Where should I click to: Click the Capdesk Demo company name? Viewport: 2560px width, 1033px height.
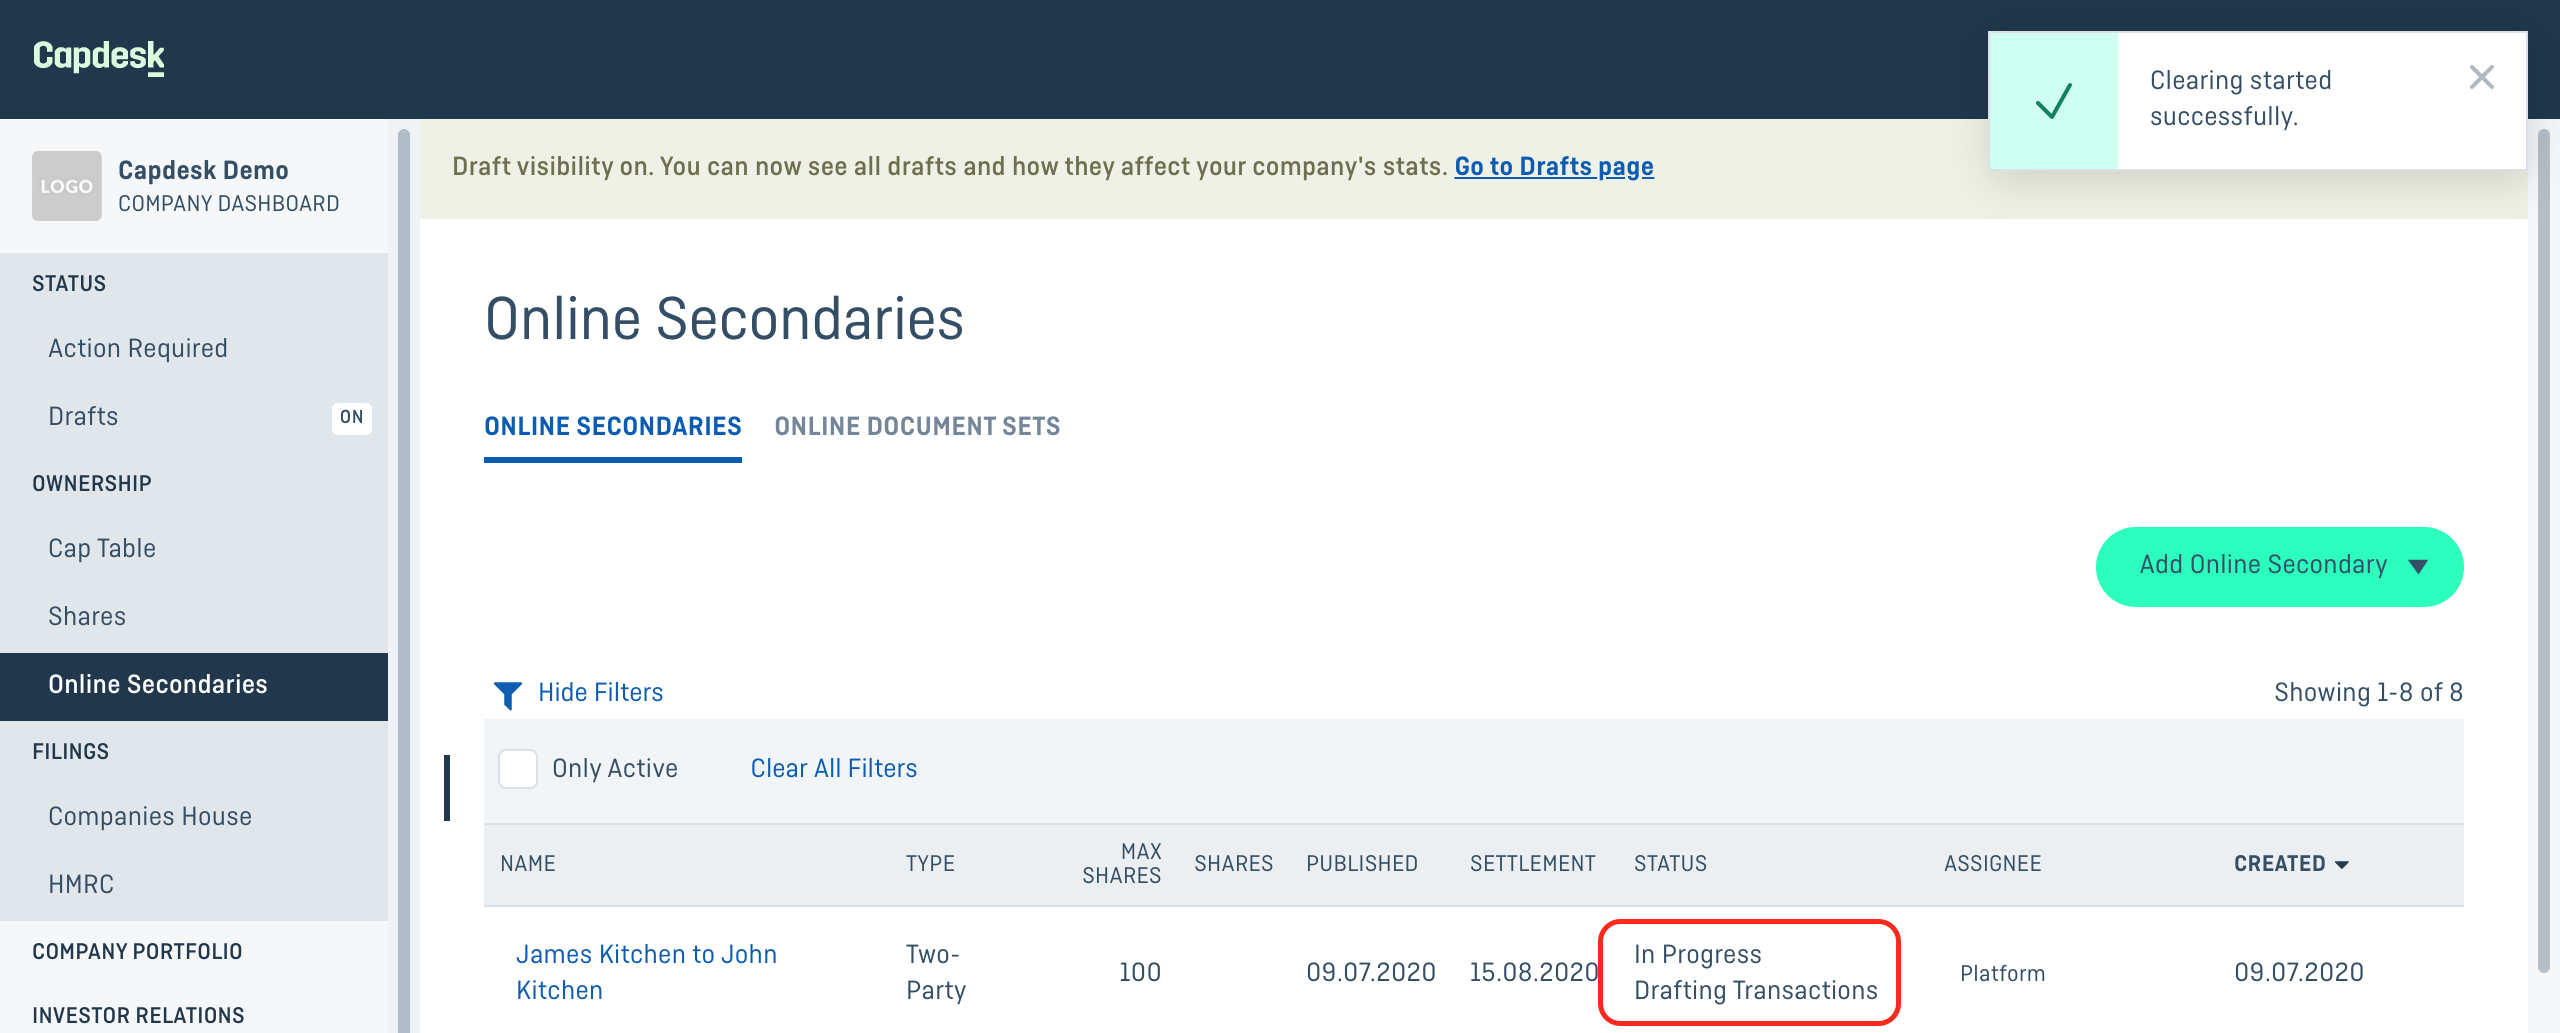point(203,171)
